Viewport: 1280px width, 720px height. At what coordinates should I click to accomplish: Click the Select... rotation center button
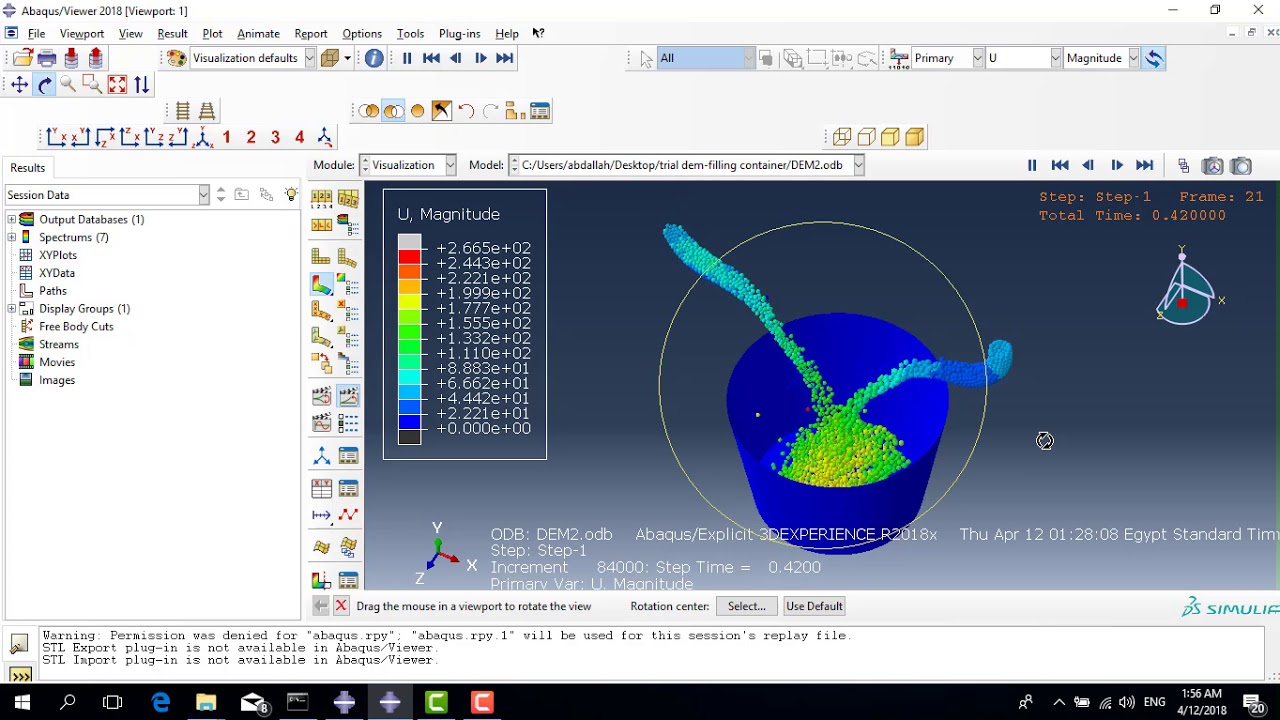[747, 606]
